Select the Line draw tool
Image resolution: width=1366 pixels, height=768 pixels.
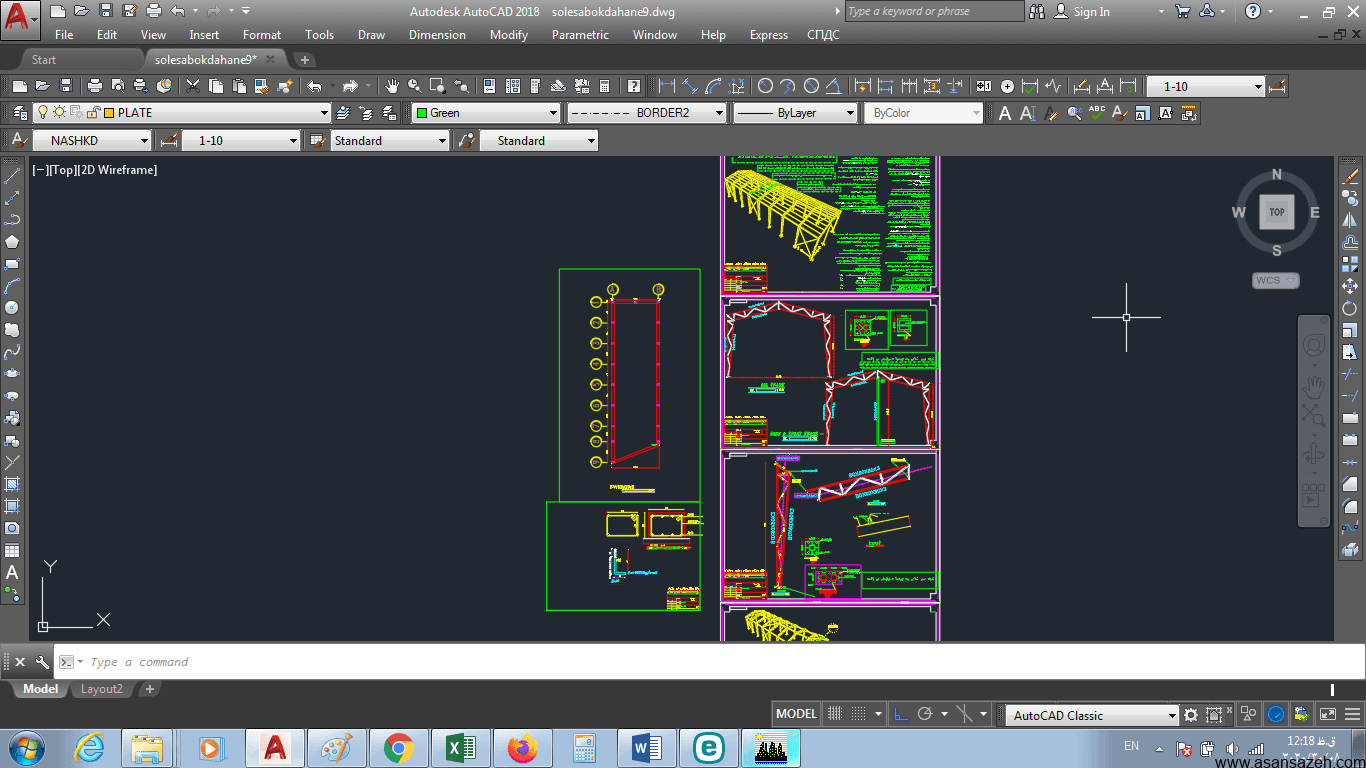point(12,176)
